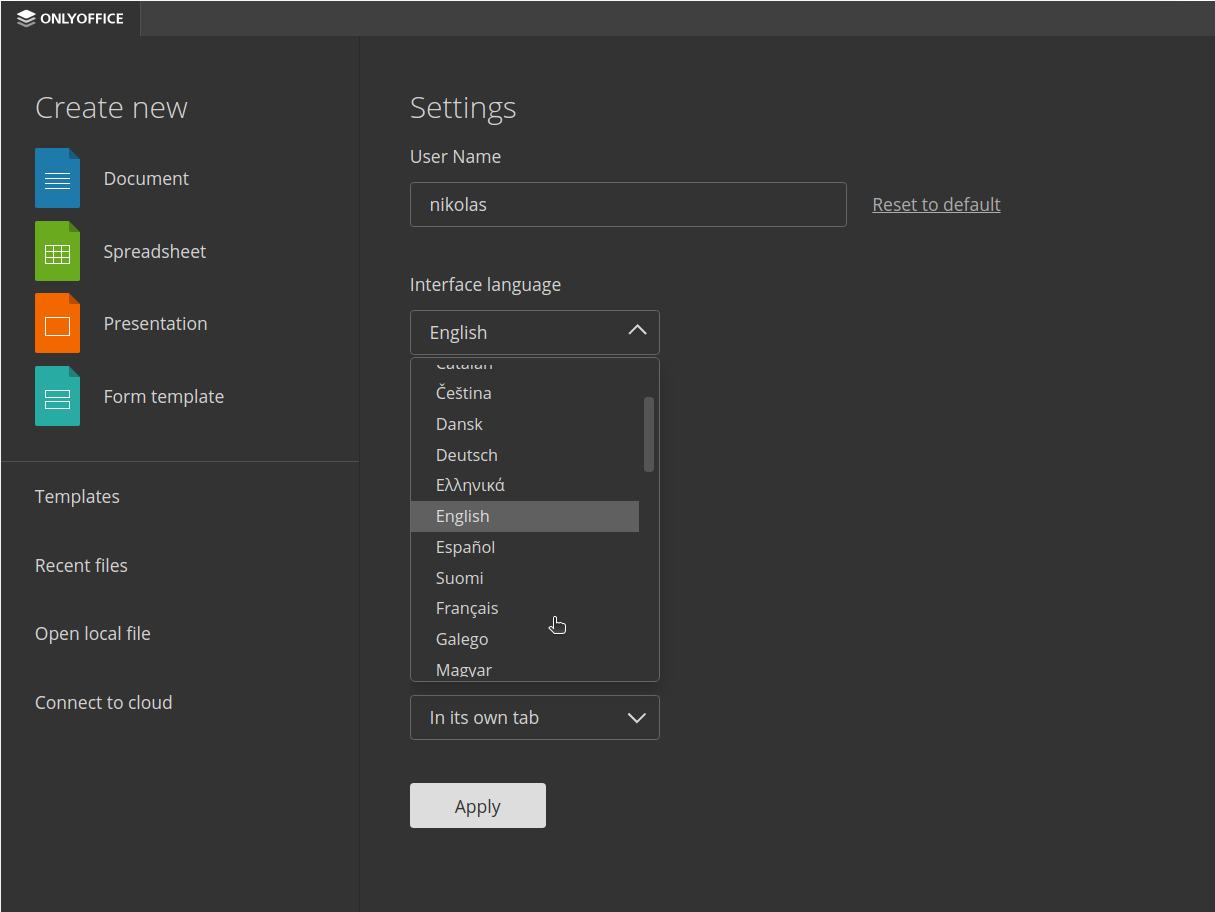Choose Français in the language list

466,608
